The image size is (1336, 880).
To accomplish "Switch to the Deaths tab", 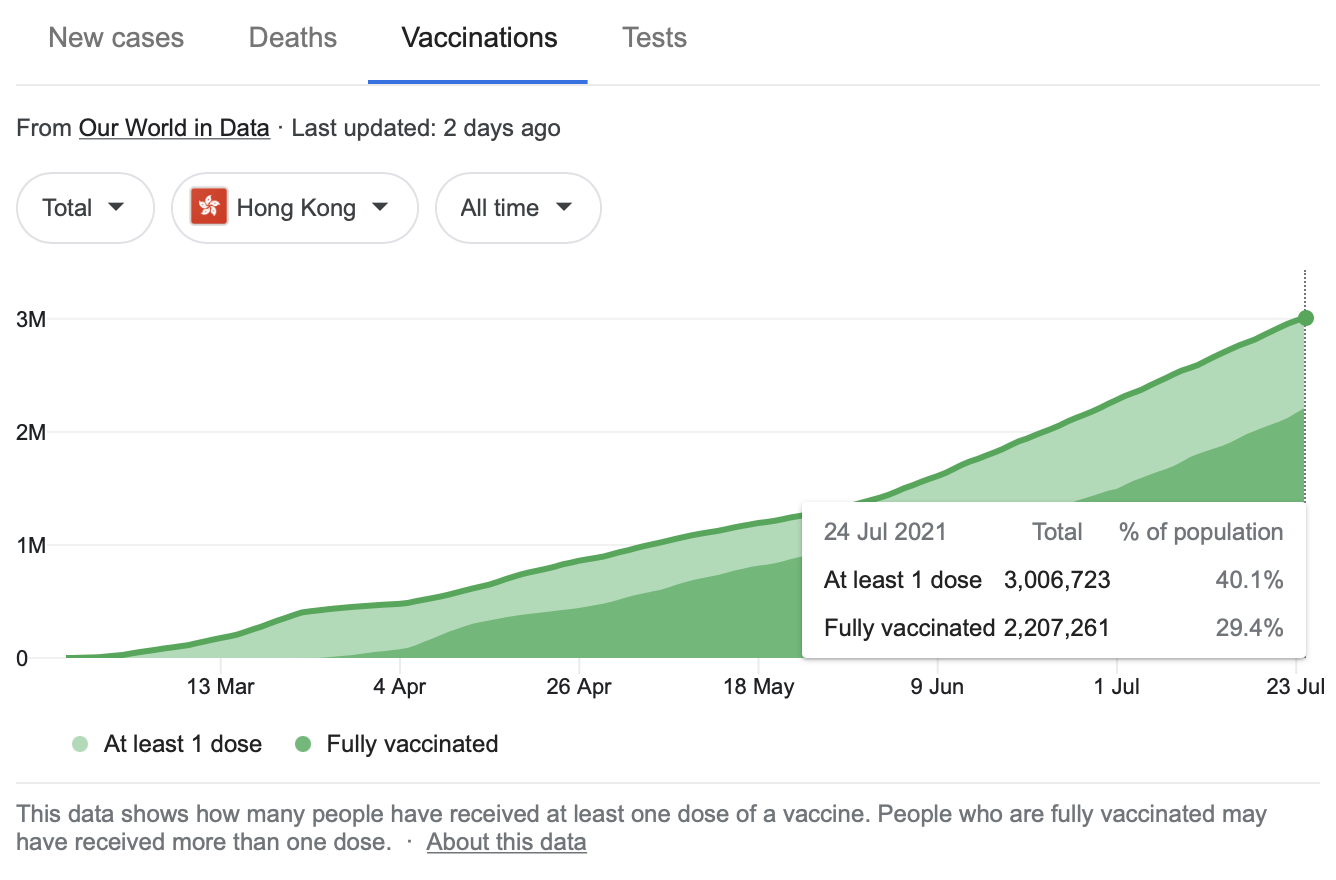I will pyautogui.click(x=293, y=38).
